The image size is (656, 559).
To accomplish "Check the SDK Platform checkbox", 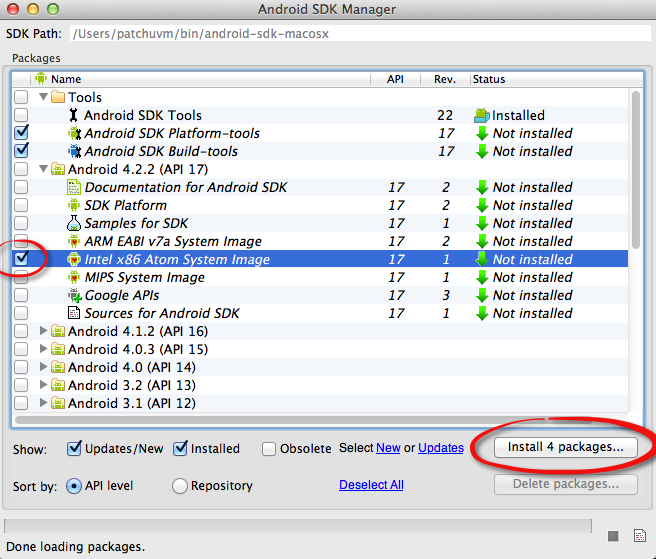I will (21, 205).
